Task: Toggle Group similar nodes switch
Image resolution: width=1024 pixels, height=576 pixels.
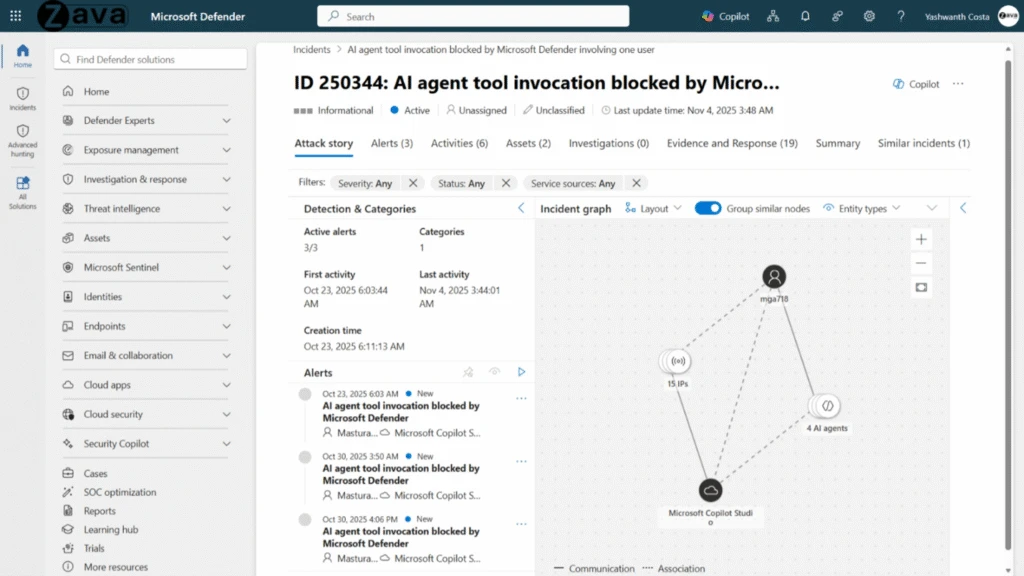Action: click(x=708, y=208)
